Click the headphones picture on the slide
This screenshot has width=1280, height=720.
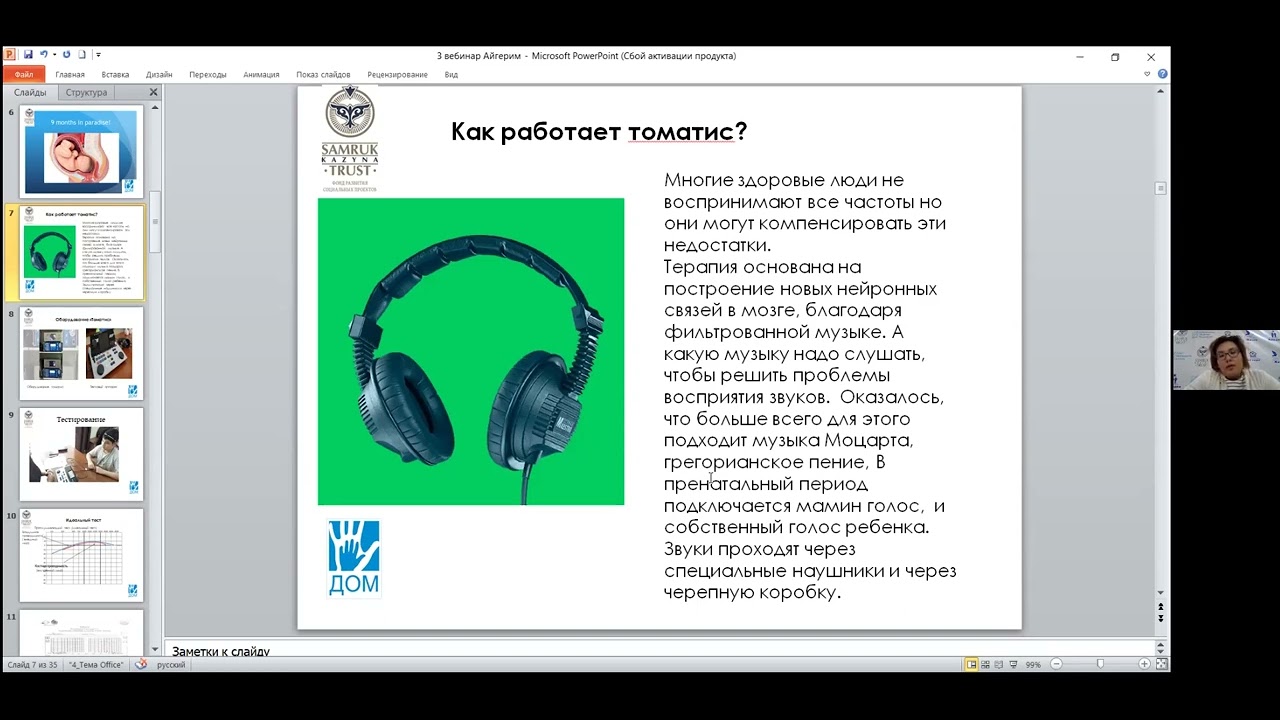pos(471,351)
